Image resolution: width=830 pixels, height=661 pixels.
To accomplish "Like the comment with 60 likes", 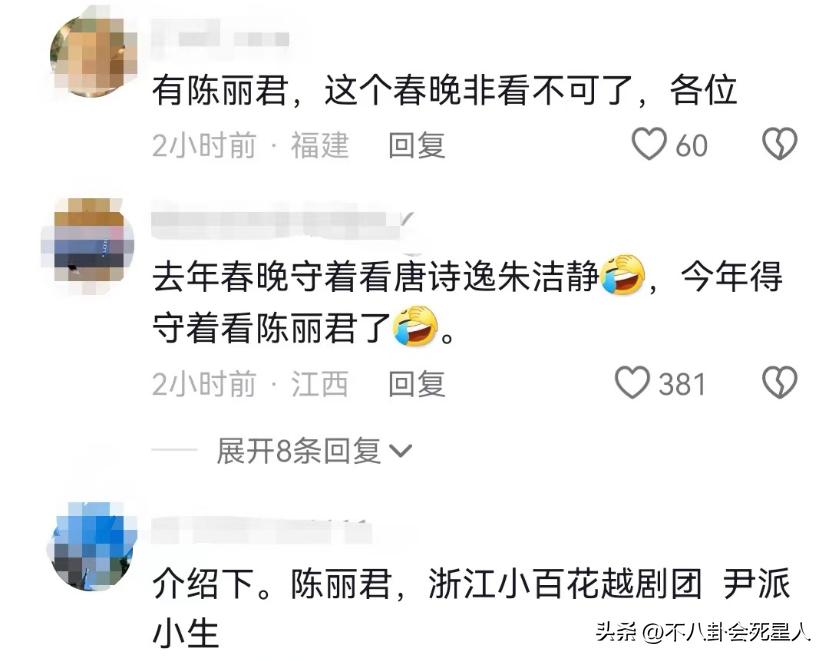I will click(649, 144).
